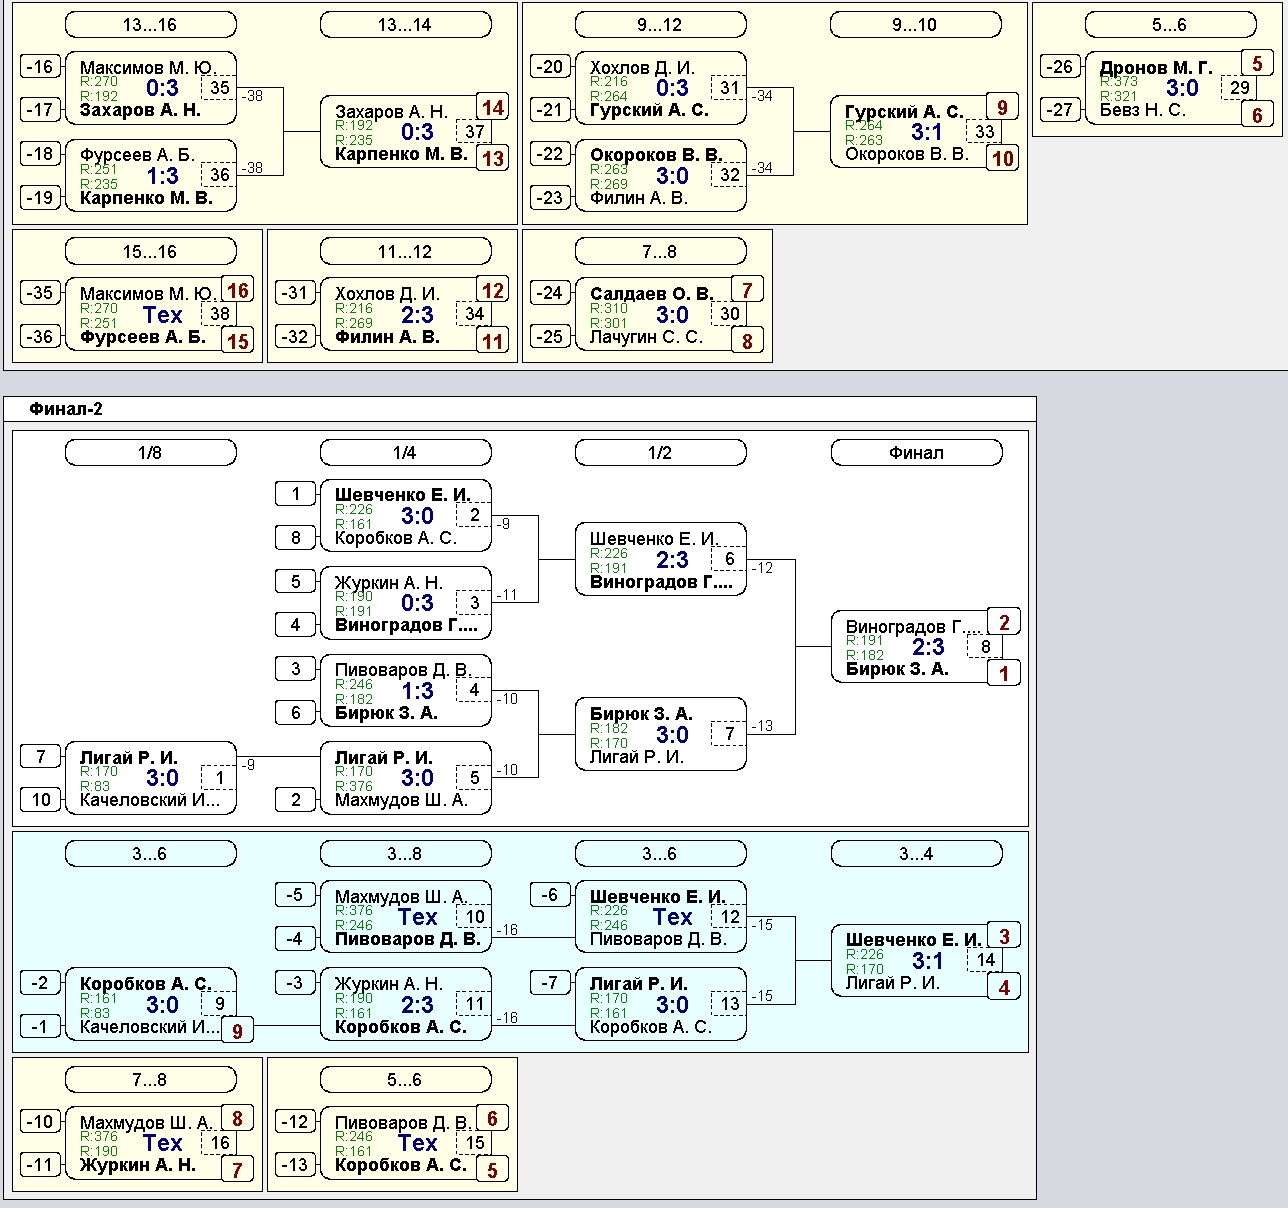Viewport: 1288px width, 1208px height.
Task: Click place badge 12 beside Хохлов Д. И.
Action: point(492,291)
